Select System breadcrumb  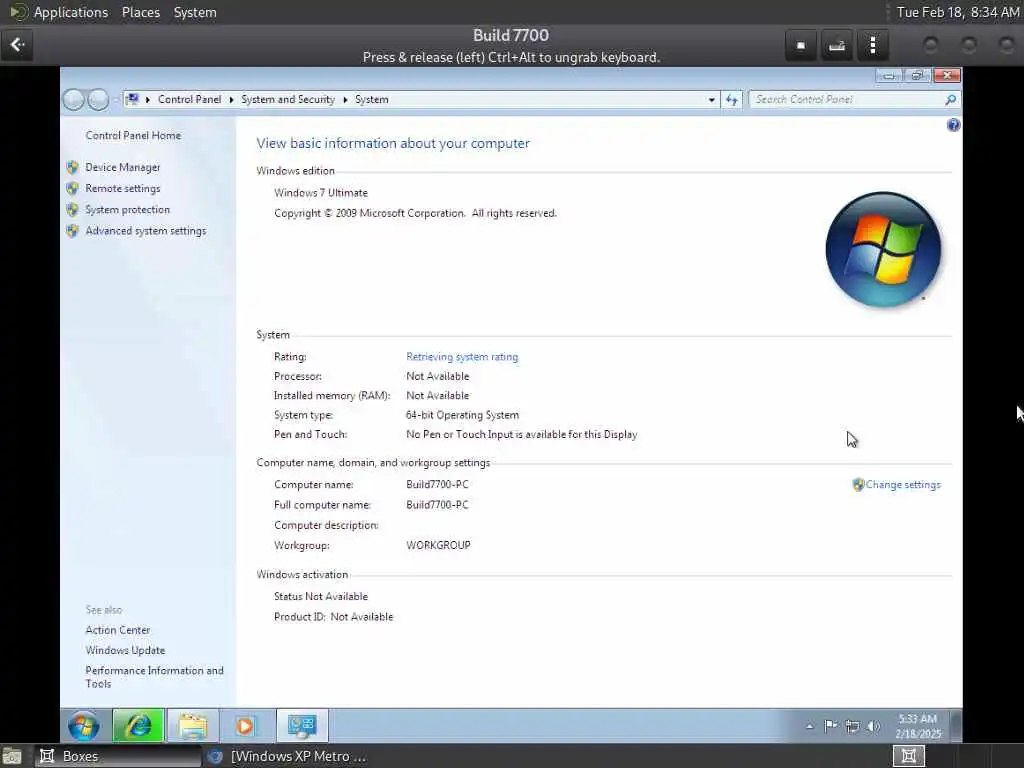372,99
